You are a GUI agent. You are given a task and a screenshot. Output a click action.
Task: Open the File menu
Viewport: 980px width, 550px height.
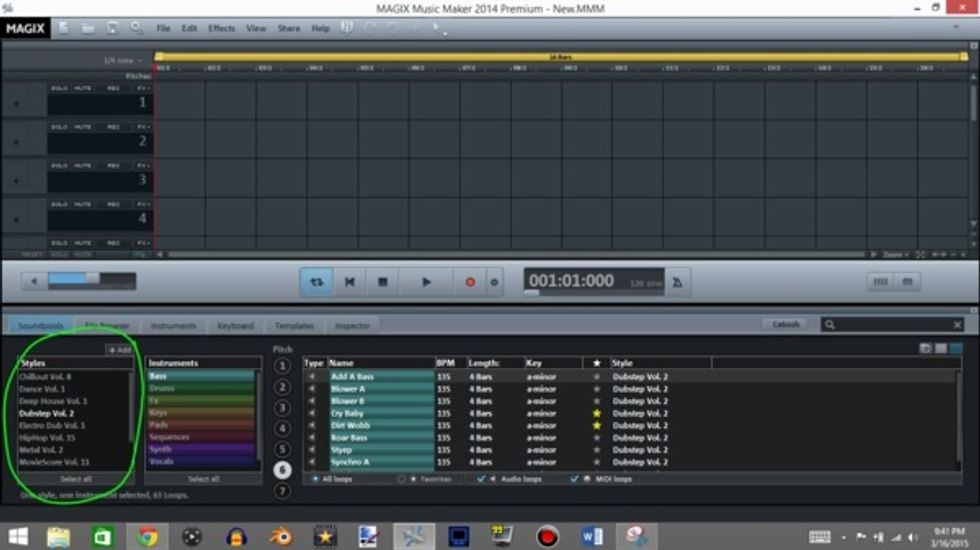click(x=163, y=28)
